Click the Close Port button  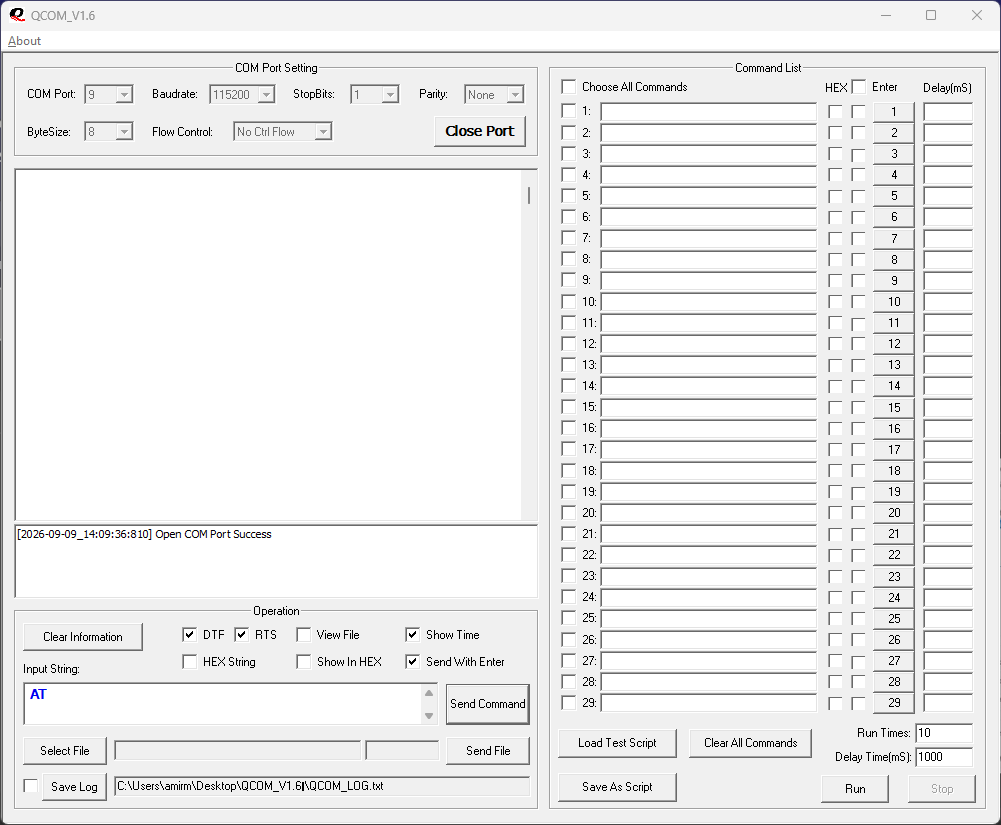point(479,131)
